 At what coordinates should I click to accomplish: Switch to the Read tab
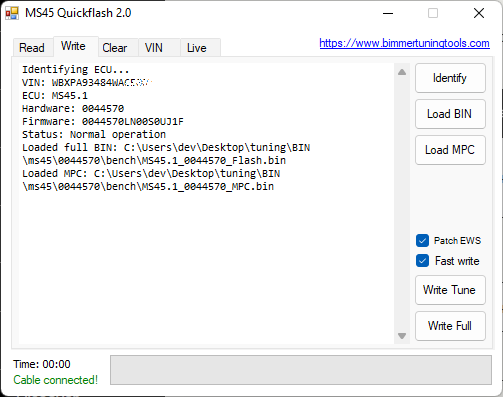pos(33,48)
